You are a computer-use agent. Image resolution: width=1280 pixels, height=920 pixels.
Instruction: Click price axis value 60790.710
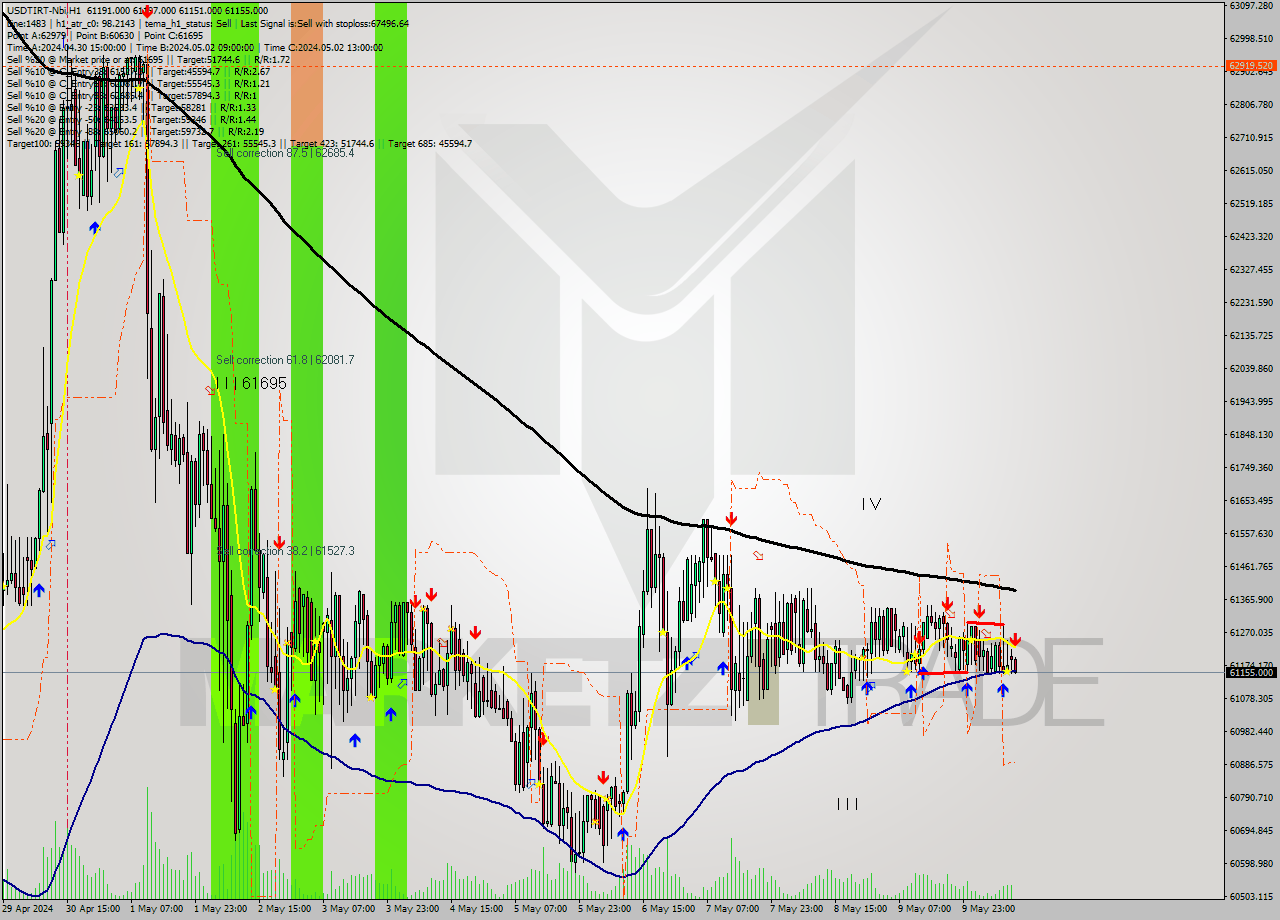click(1251, 797)
